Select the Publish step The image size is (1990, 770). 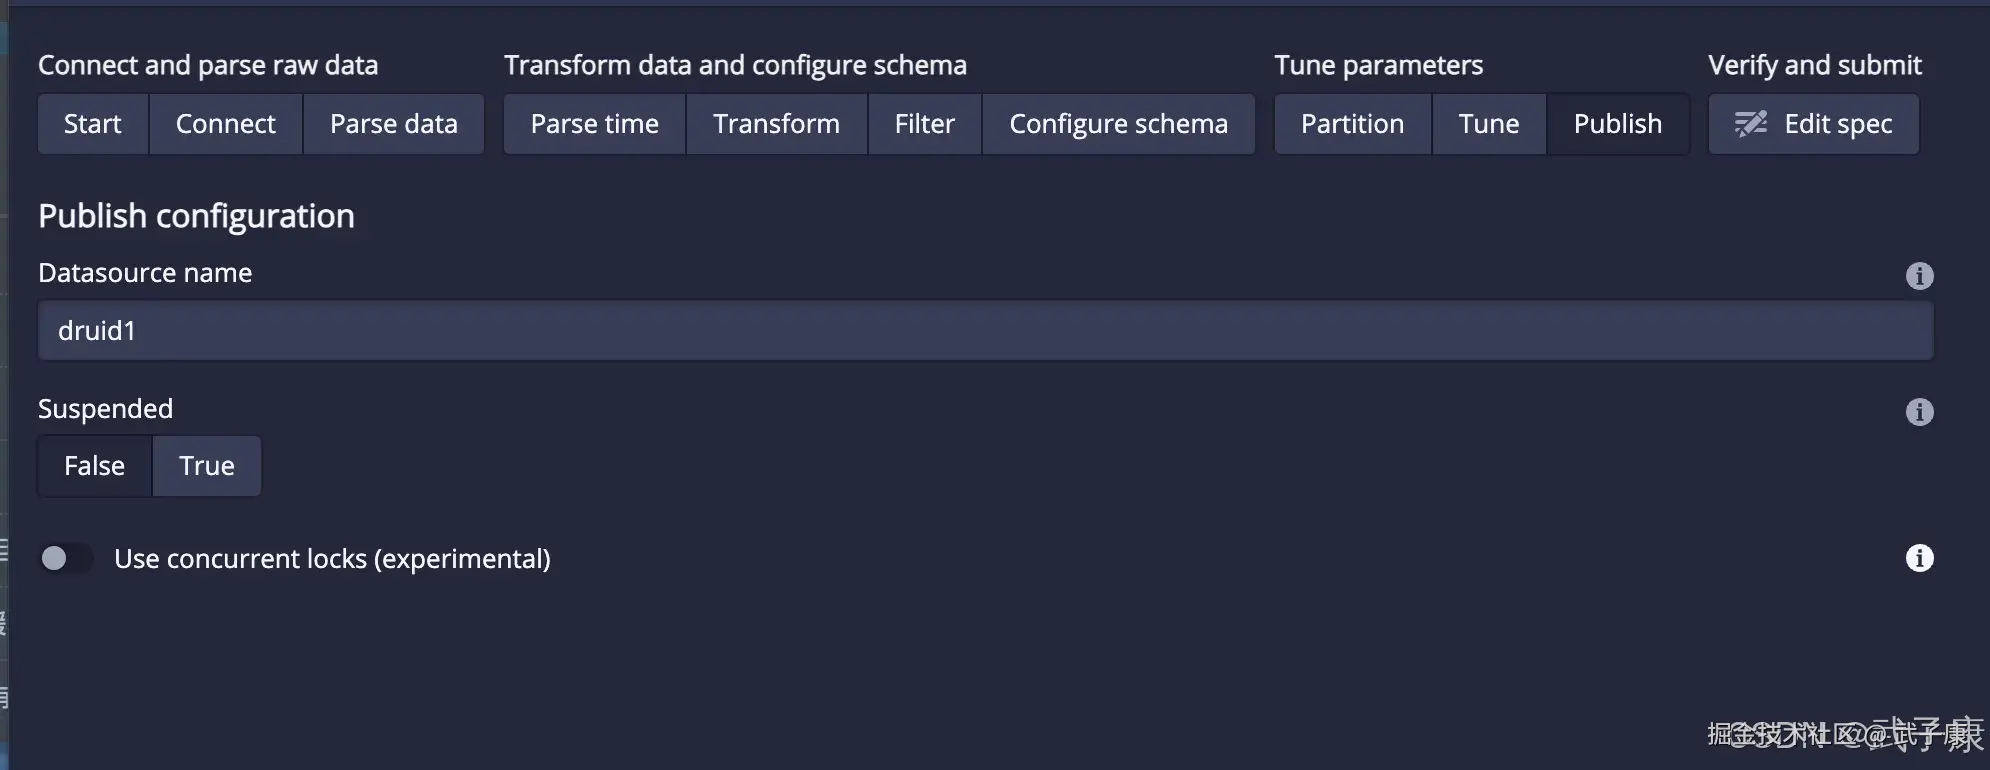(1617, 124)
